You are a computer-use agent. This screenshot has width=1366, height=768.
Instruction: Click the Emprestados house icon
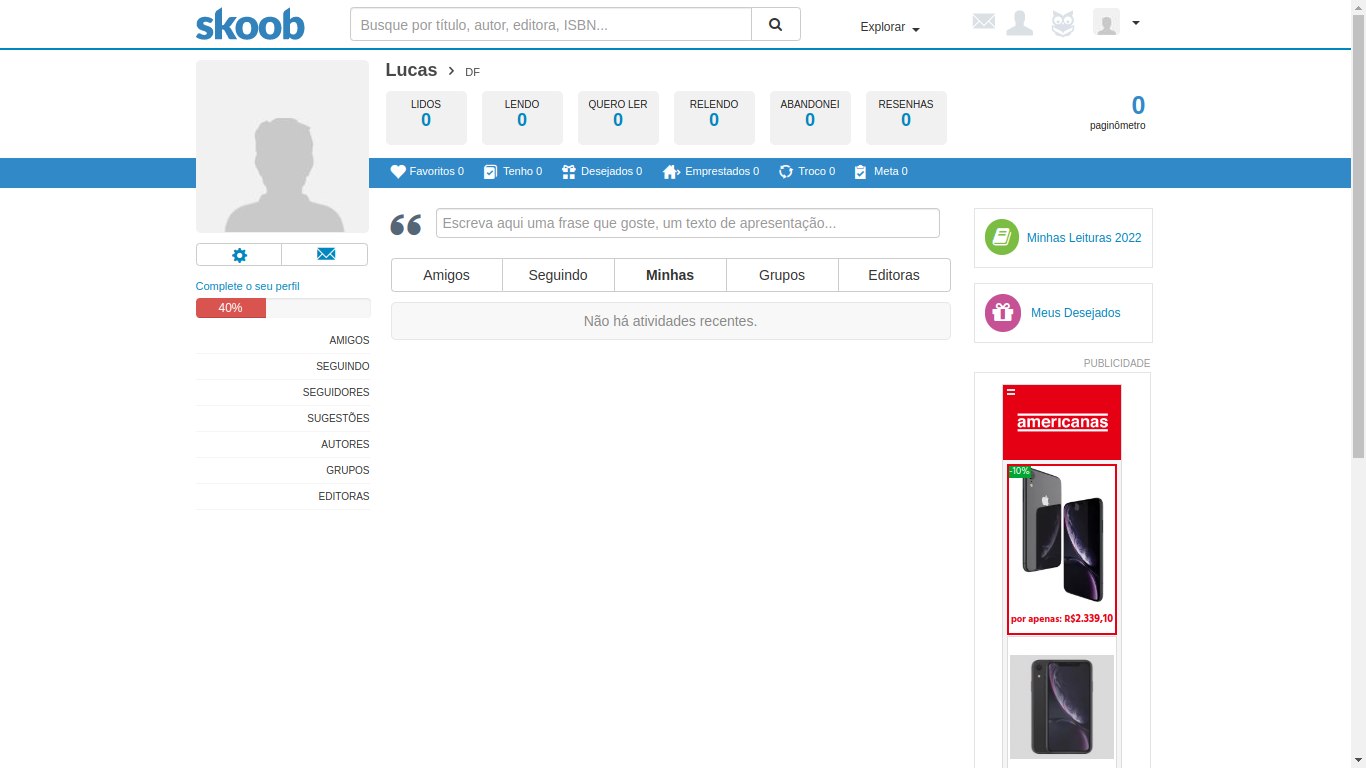671,172
